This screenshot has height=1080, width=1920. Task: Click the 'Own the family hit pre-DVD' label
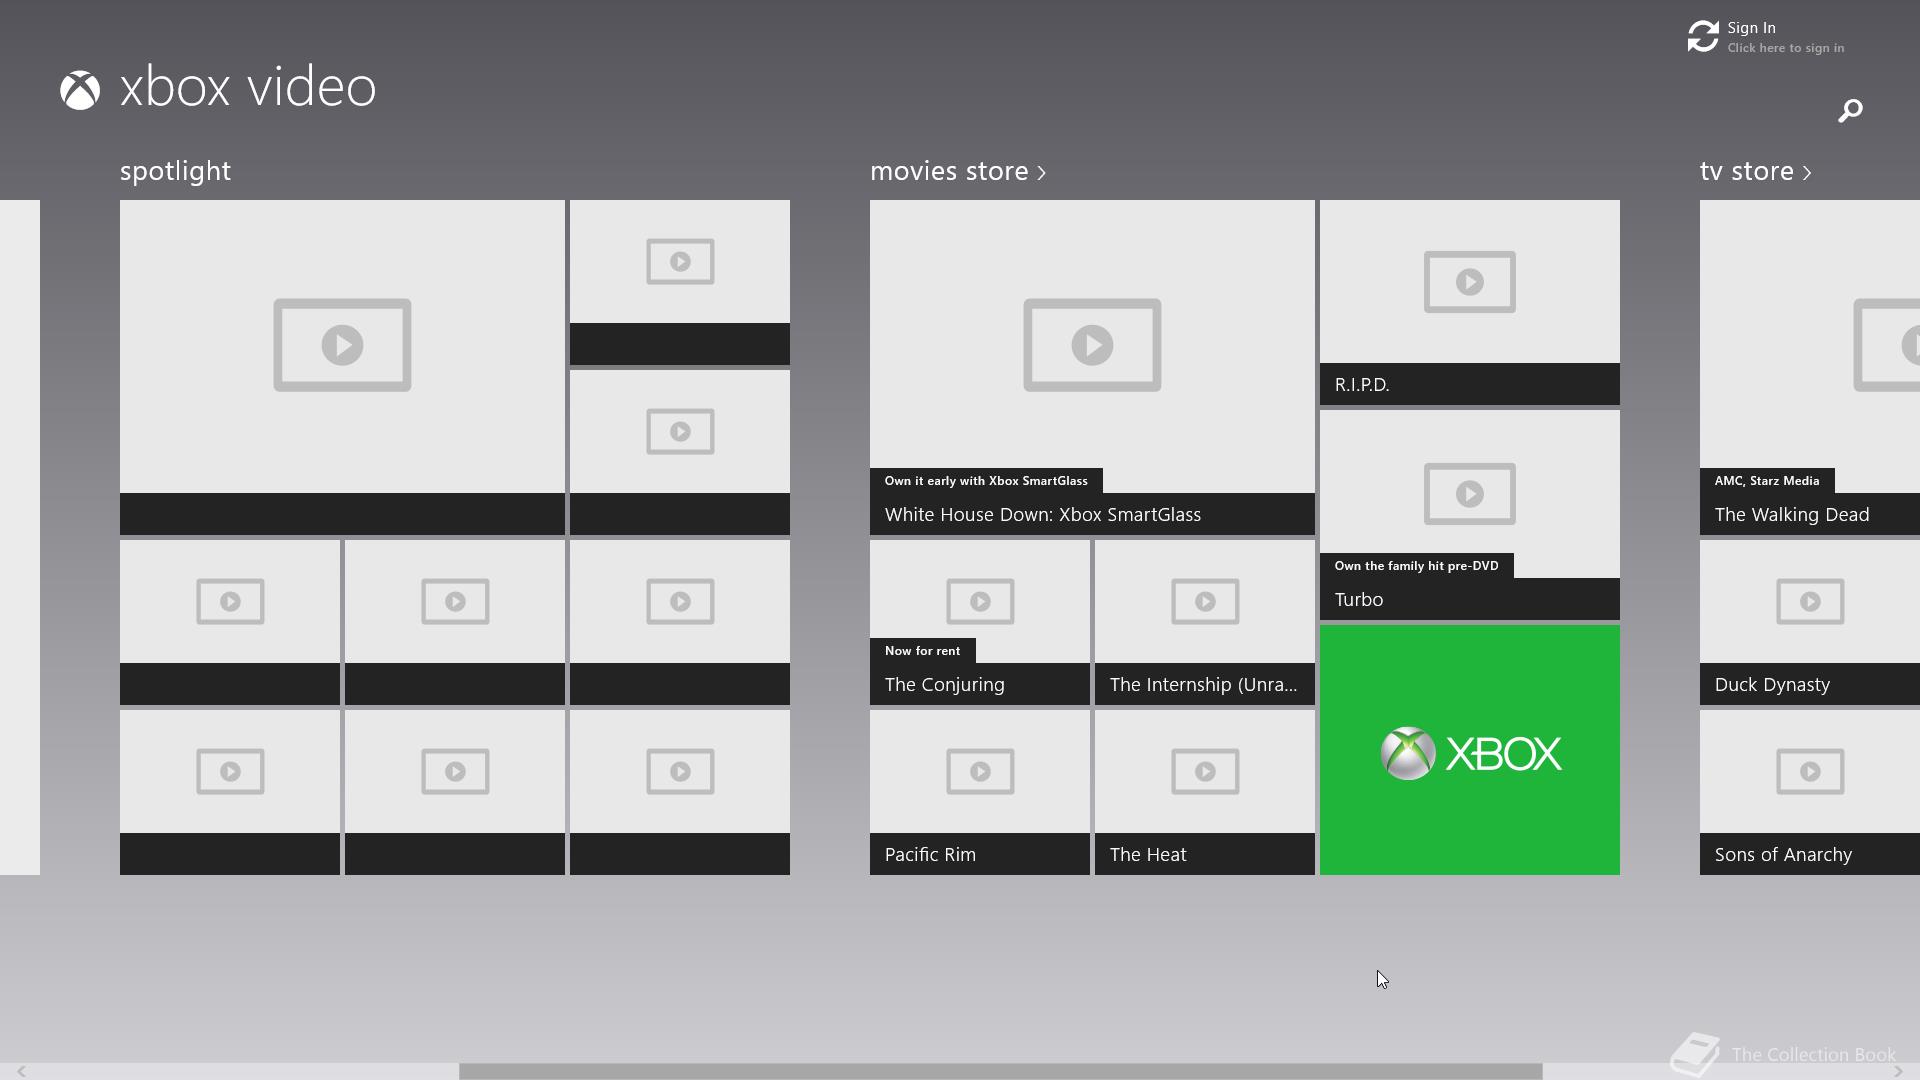[x=1416, y=566]
